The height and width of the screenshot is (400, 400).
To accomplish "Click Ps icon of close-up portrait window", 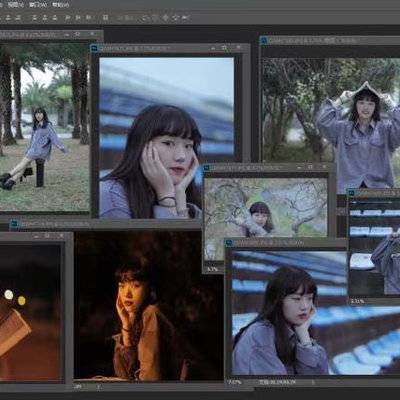I will (94, 49).
